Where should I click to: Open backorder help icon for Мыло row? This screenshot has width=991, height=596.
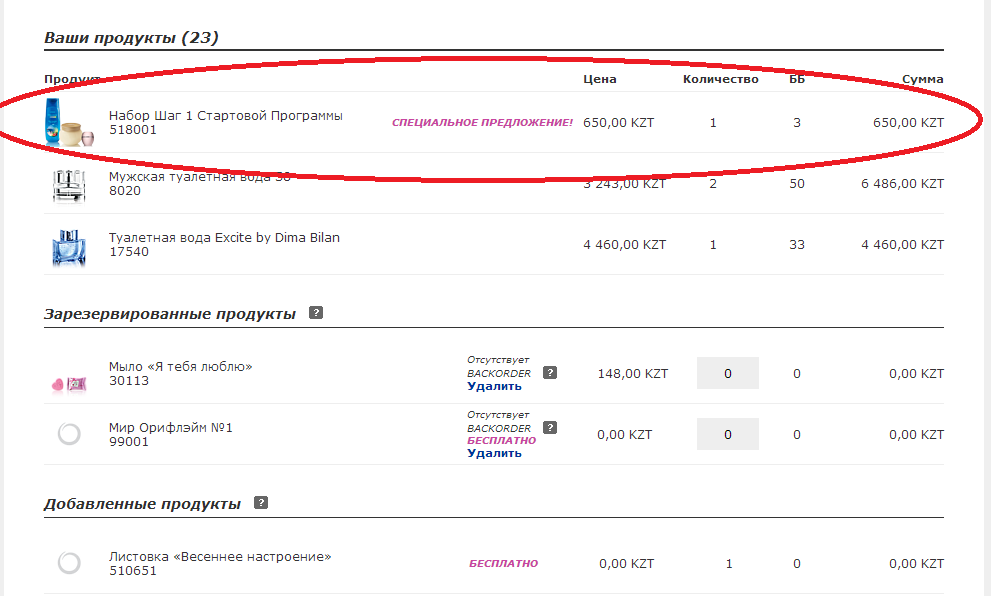pyautogui.click(x=550, y=373)
